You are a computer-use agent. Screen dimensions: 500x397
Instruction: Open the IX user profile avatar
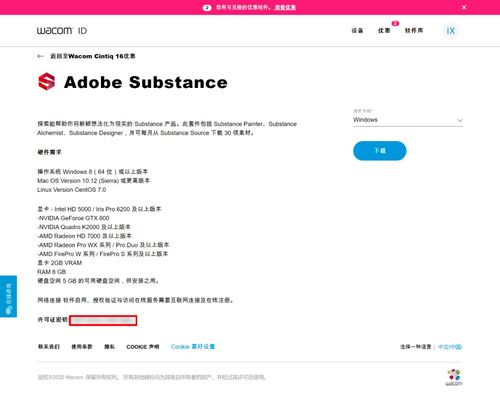click(451, 31)
